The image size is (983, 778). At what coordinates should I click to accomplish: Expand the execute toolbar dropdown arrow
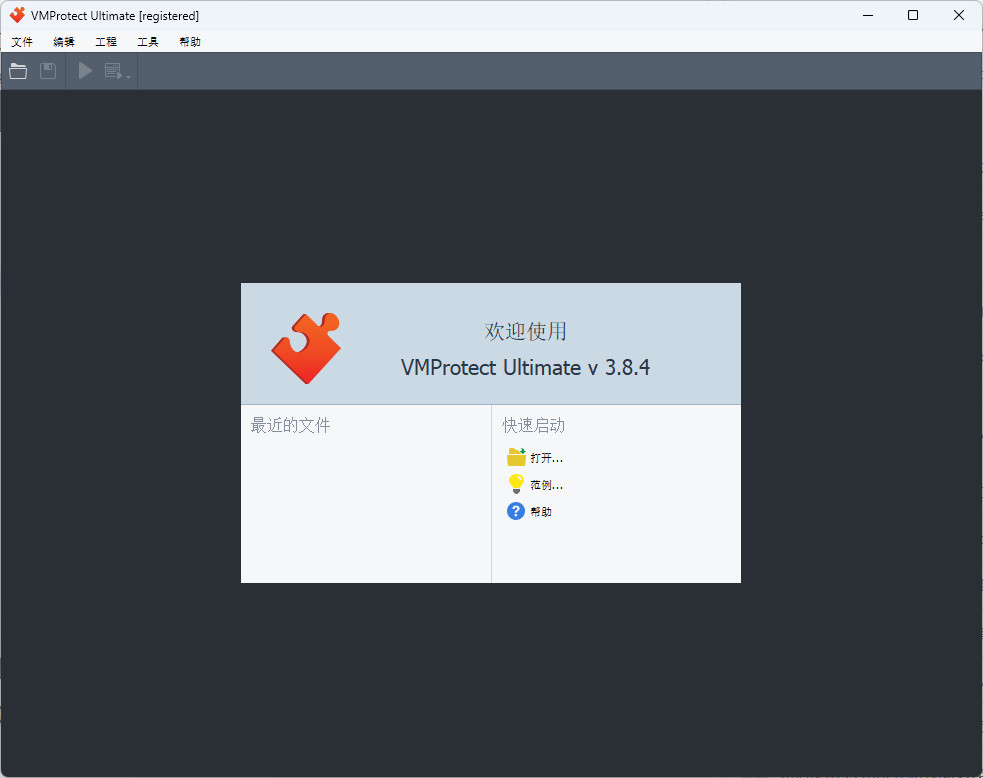129,76
